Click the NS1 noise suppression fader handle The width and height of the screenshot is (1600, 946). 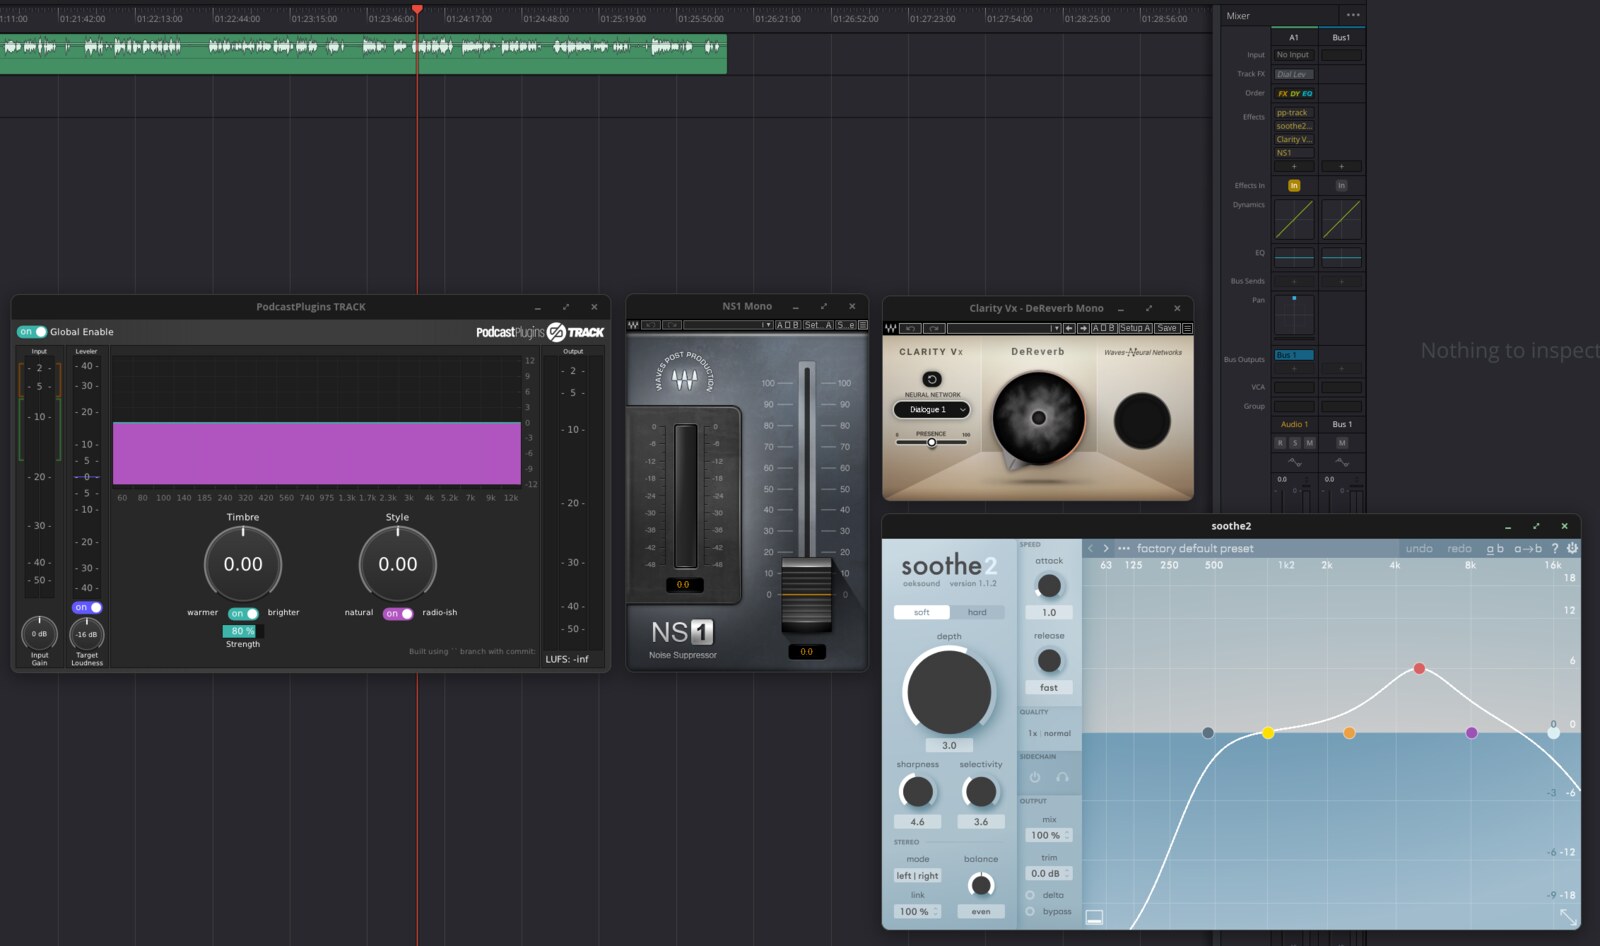point(806,593)
